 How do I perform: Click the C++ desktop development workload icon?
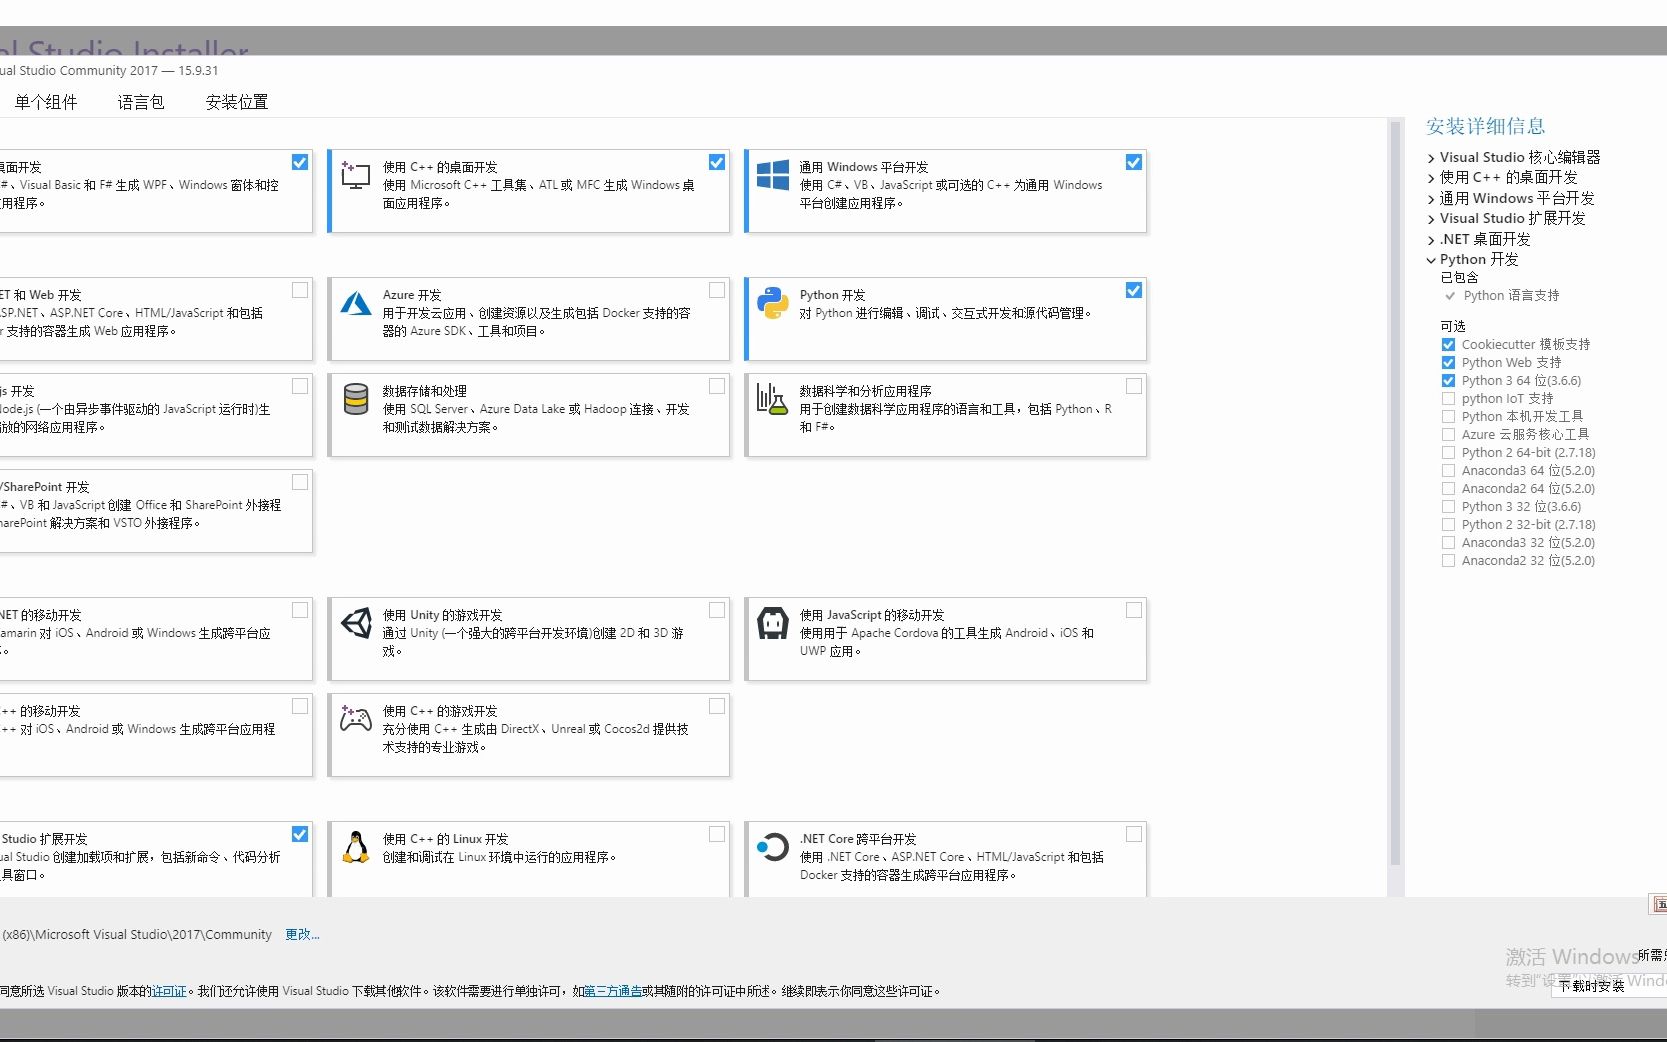356,176
